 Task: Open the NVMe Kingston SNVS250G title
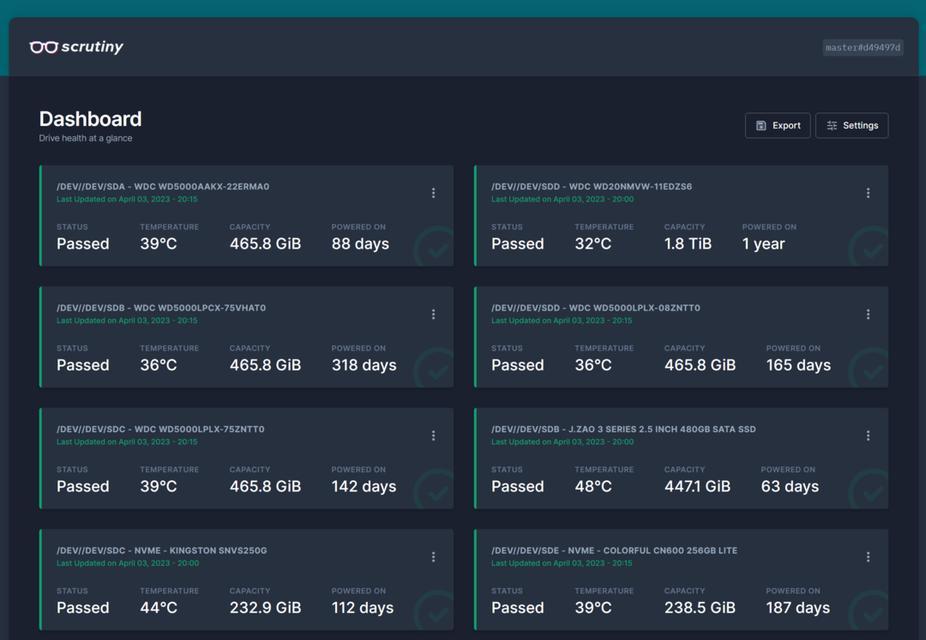click(x=162, y=550)
